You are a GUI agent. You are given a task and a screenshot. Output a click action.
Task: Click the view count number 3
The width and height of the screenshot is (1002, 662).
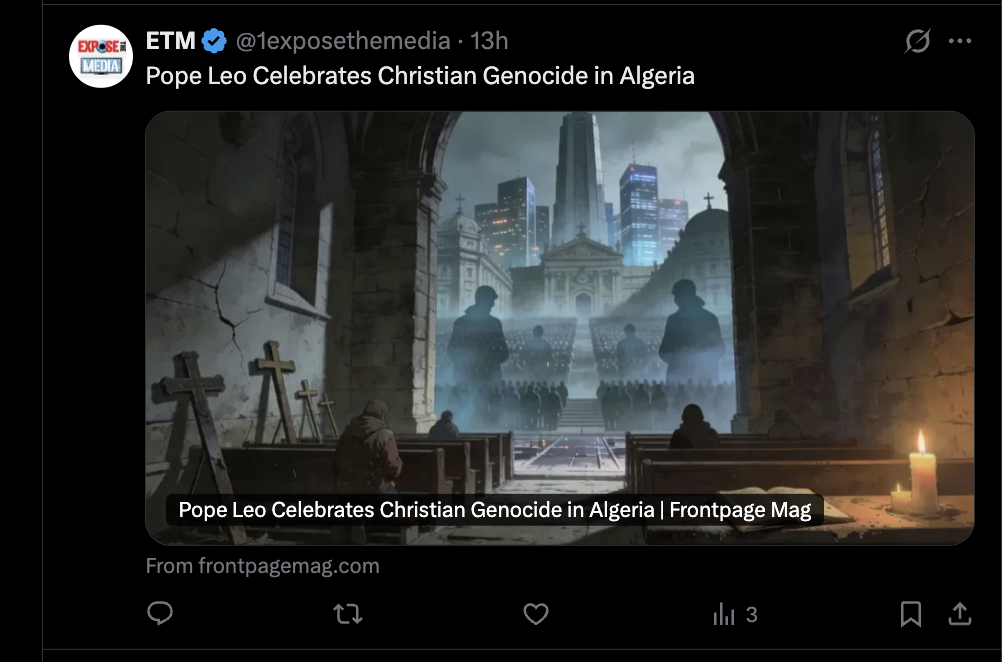[x=752, y=615]
